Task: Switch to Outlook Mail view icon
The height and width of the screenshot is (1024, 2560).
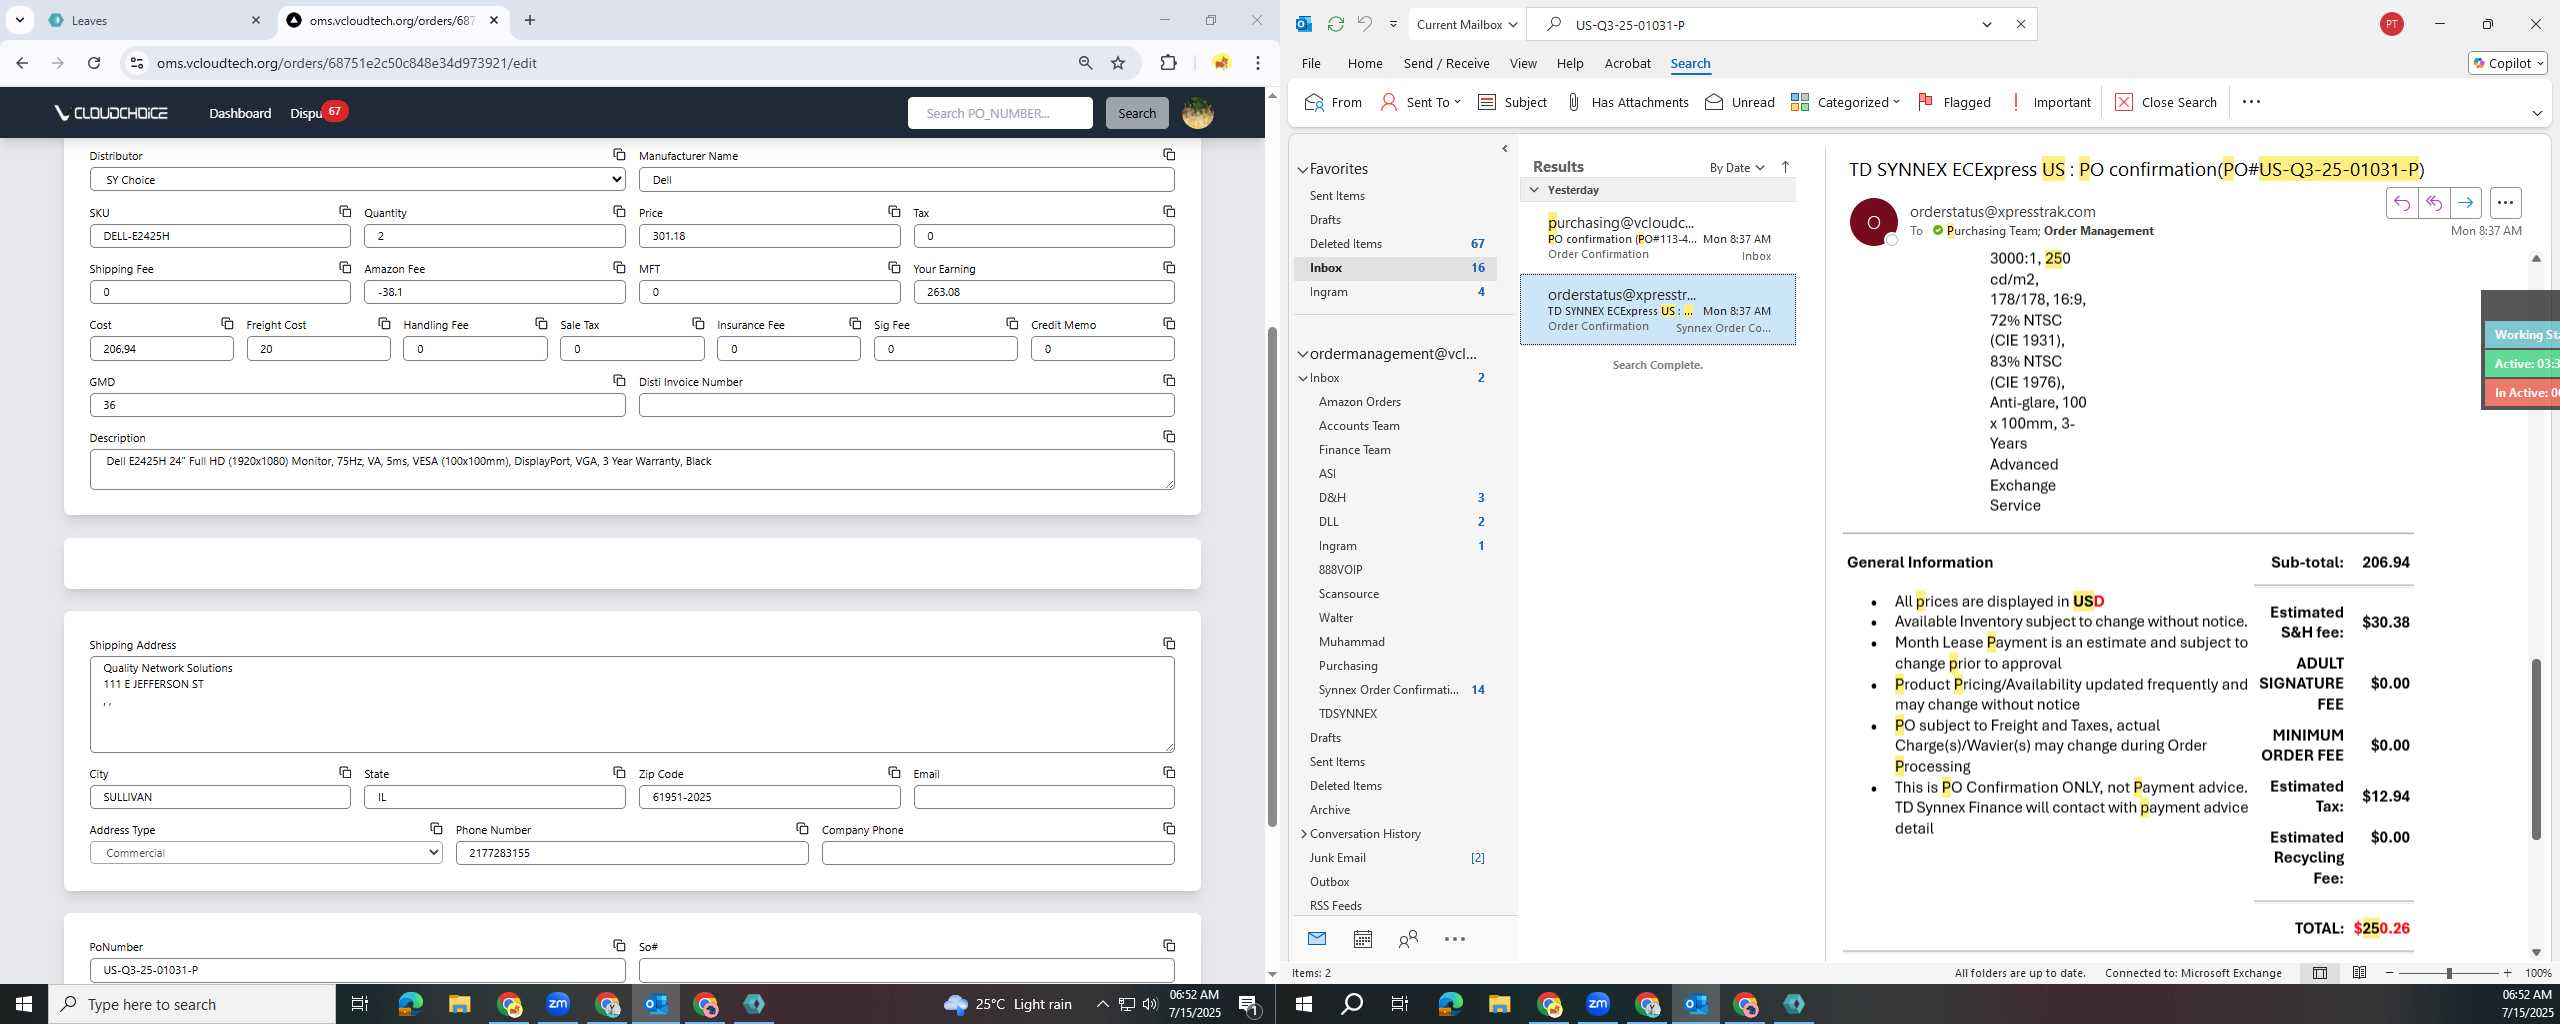Action: [x=1317, y=939]
